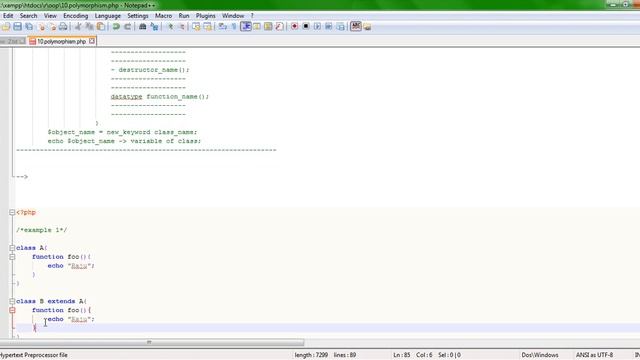This screenshot has width=640, height=360.
Task: Save the current file via floppy icon
Action: 18,27
